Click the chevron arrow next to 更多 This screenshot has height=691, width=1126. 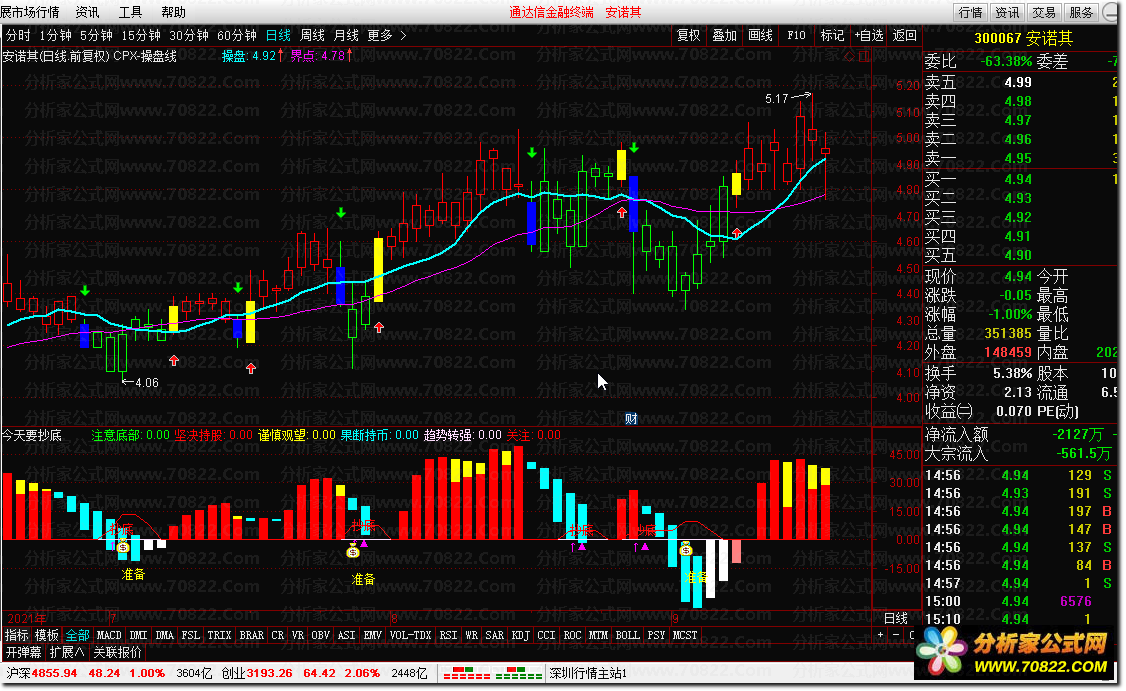pyautogui.click(x=403, y=35)
